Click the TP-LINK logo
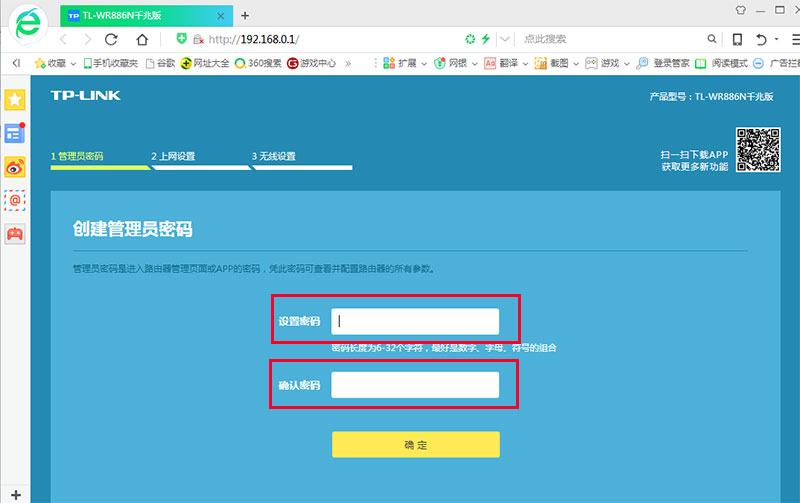The width and height of the screenshot is (800, 503). 86,95
